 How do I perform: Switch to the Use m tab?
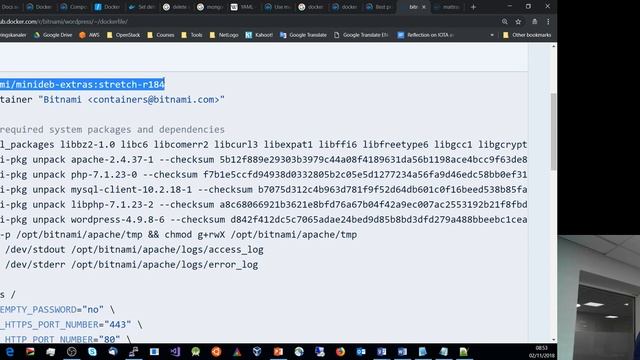coord(277,7)
